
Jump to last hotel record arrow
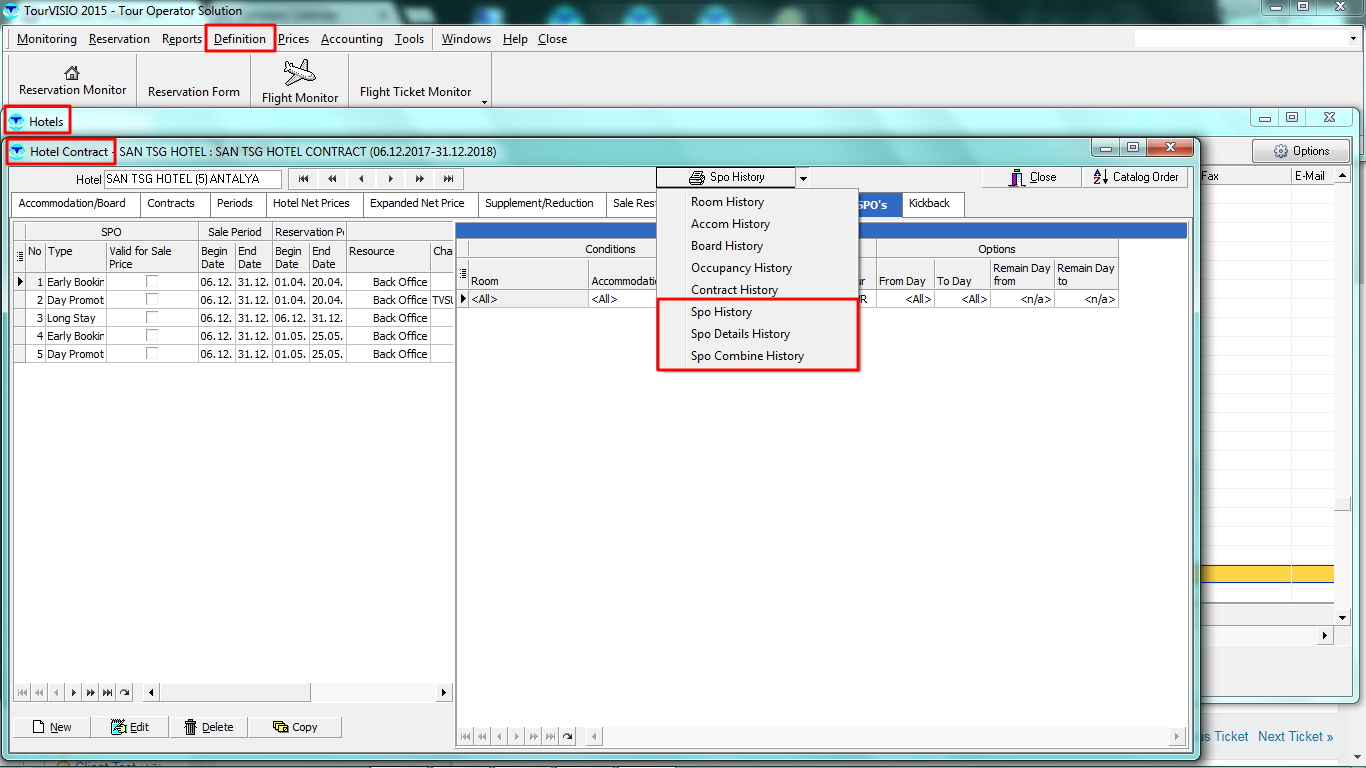(x=449, y=179)
